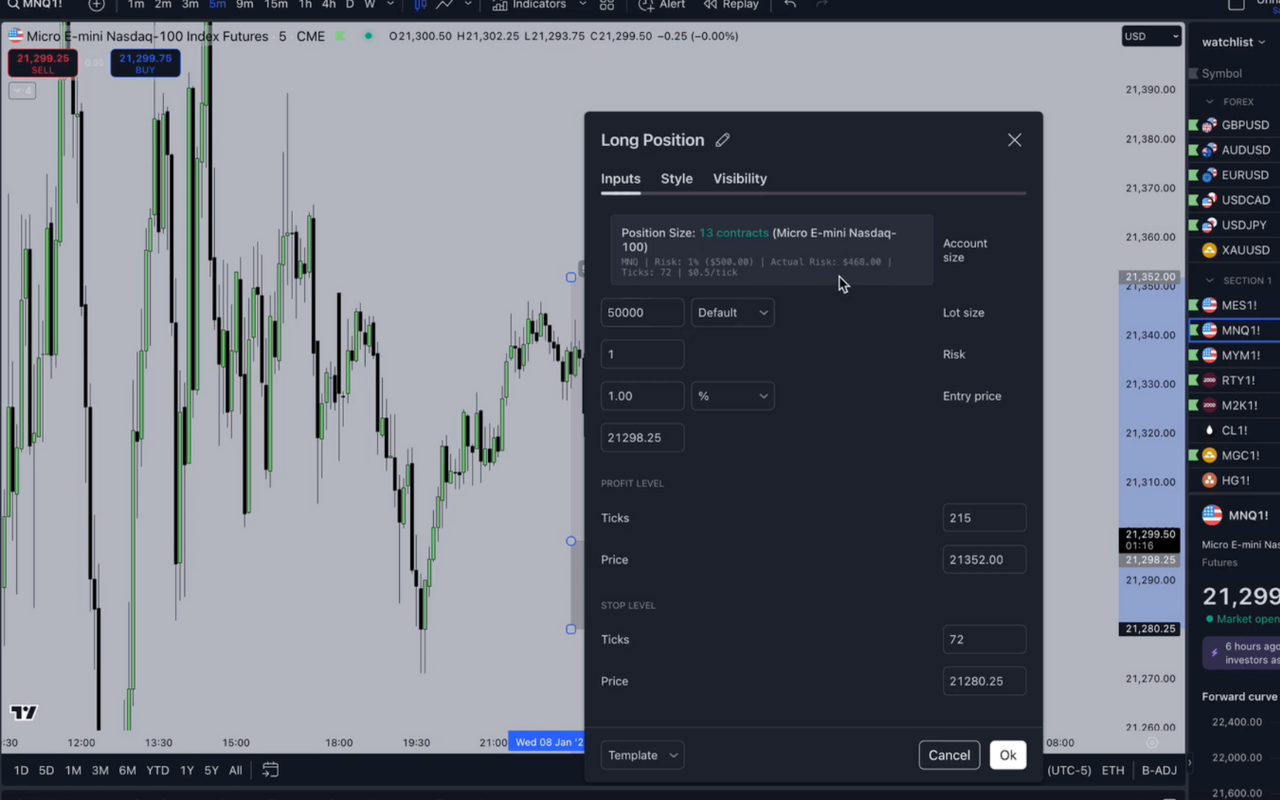Click the TradingView logo on the chart
1280x800 pixels.
(x=24, y=713)
